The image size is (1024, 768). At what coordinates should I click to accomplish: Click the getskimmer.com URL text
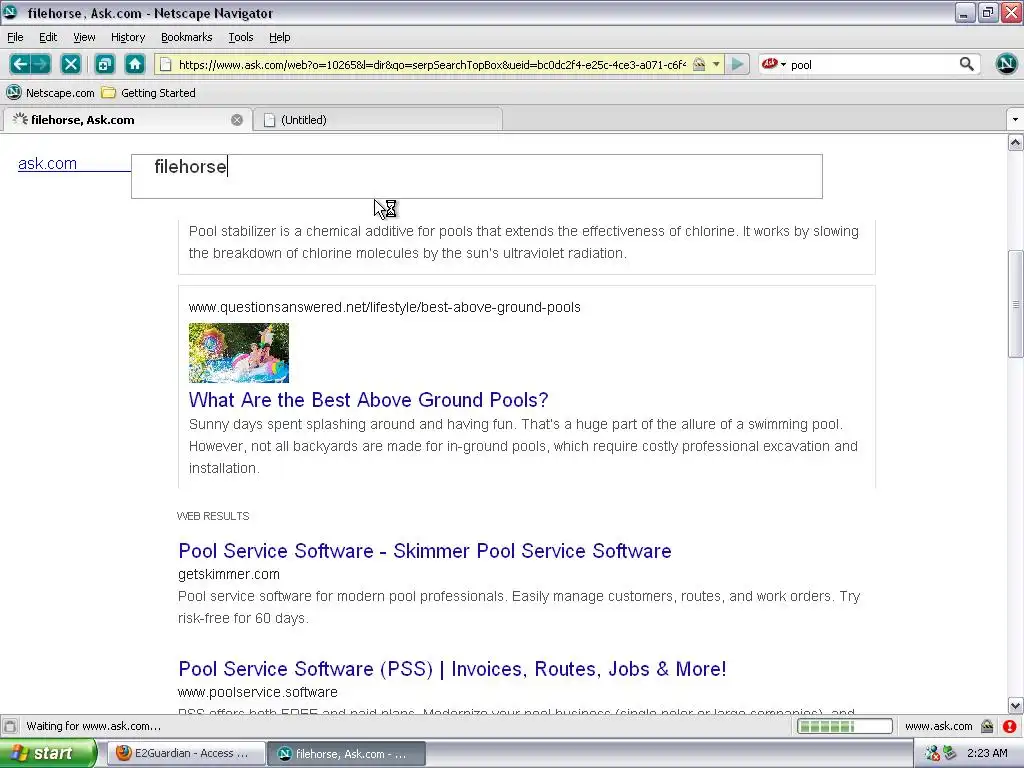click(x=229, y=574)
